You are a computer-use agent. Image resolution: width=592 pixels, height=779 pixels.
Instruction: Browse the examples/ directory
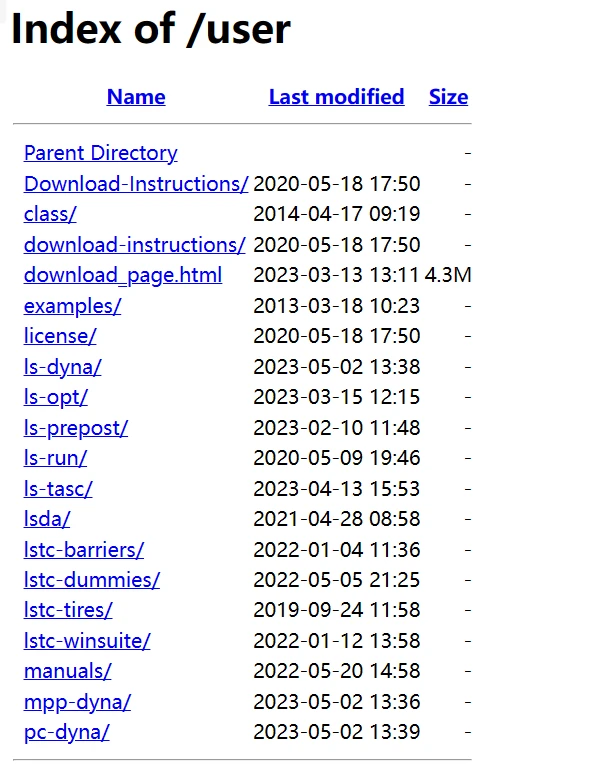point(72,306)
